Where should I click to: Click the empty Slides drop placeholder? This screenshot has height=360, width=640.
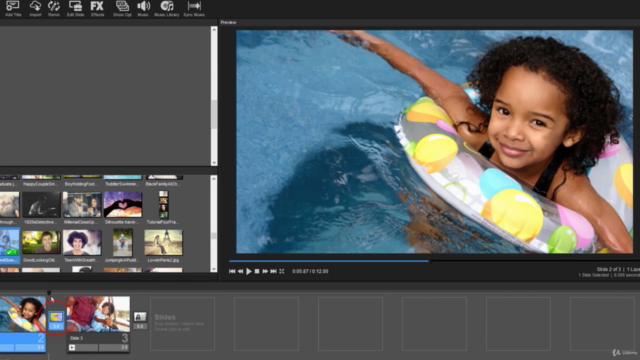(x=182, y=324)
